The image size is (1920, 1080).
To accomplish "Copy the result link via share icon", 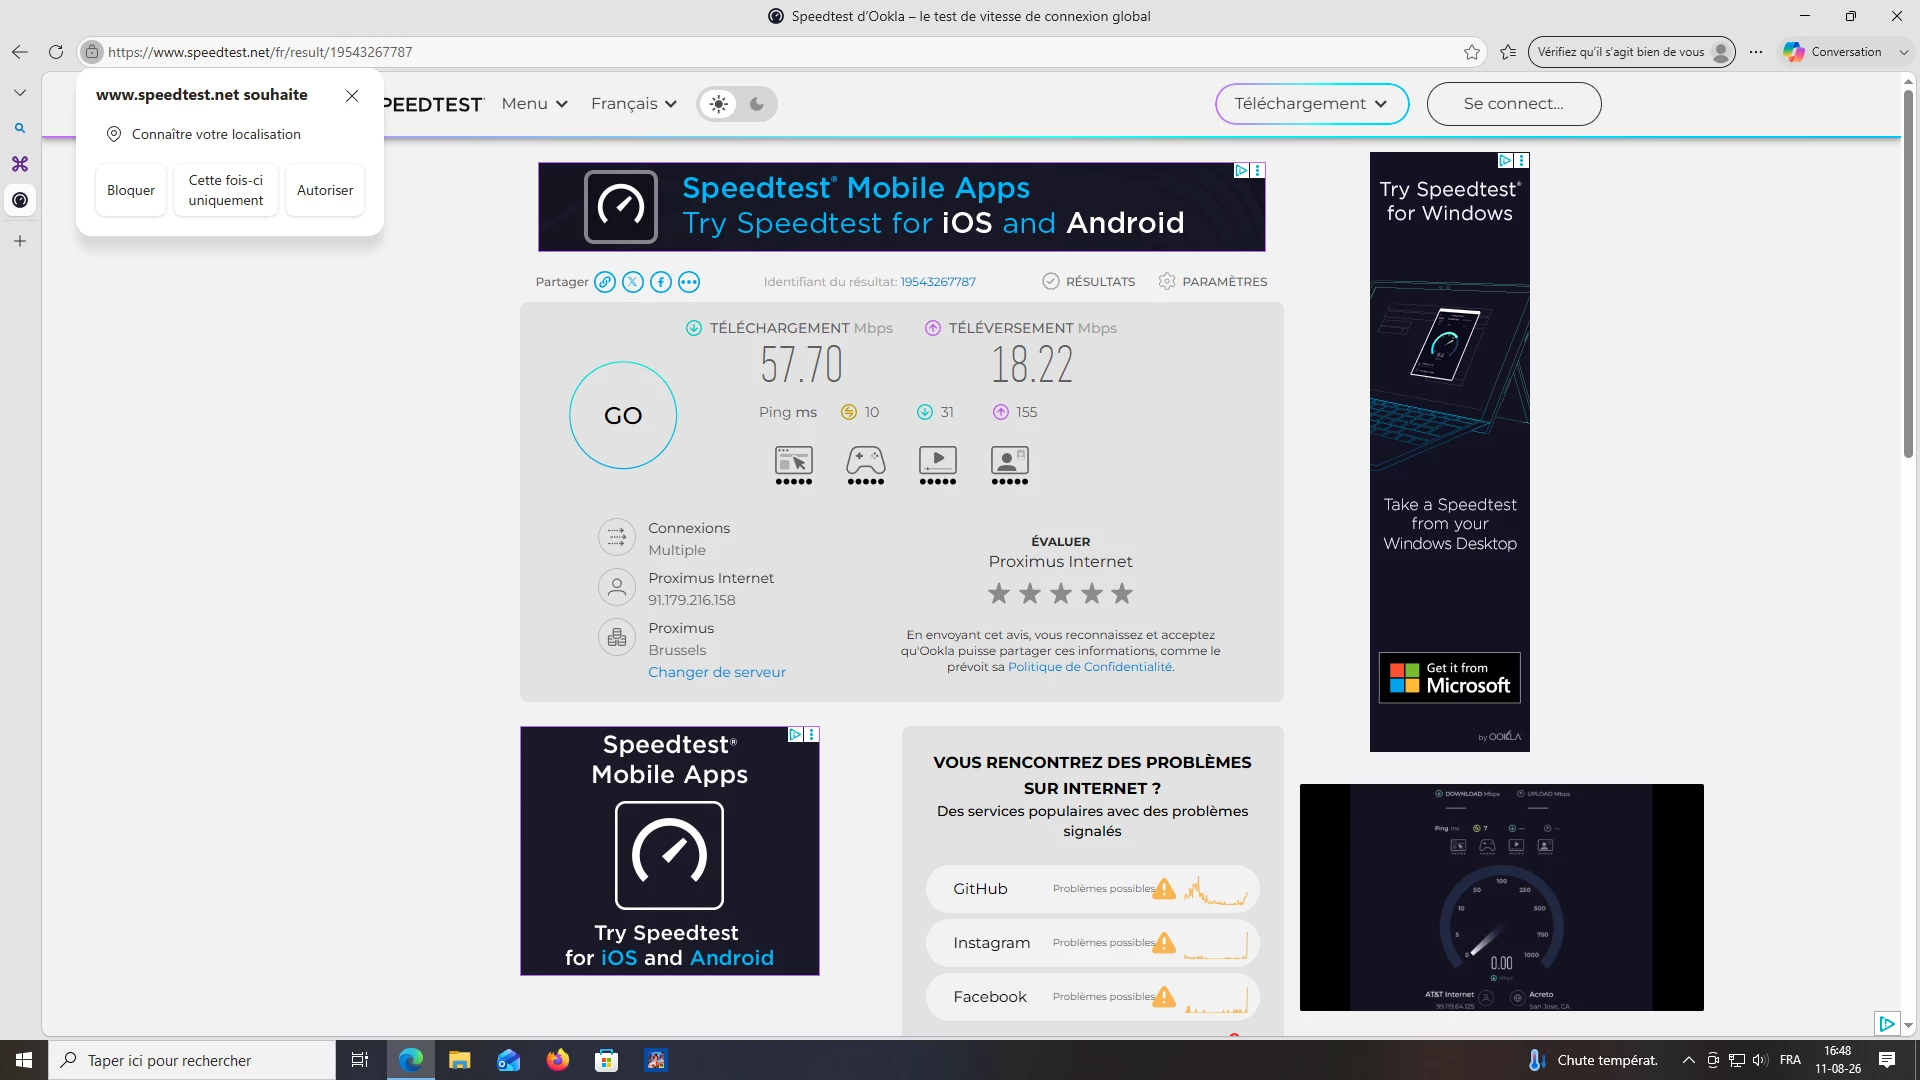I will [x=605, y=282].
